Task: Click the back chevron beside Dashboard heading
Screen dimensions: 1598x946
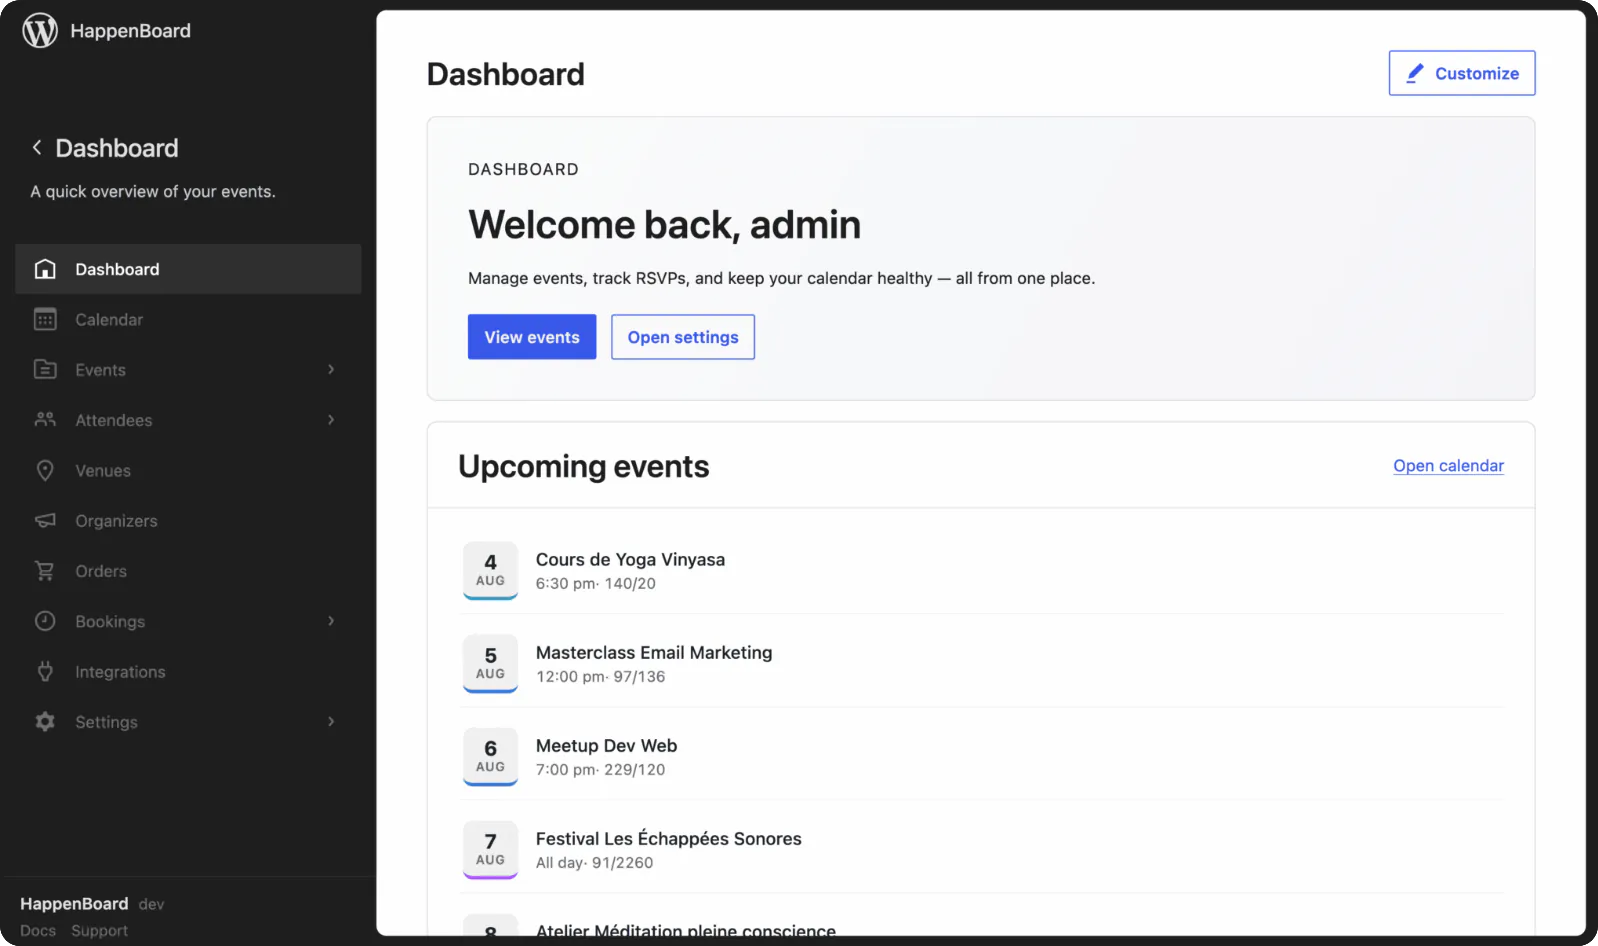Action: [37, 148]
